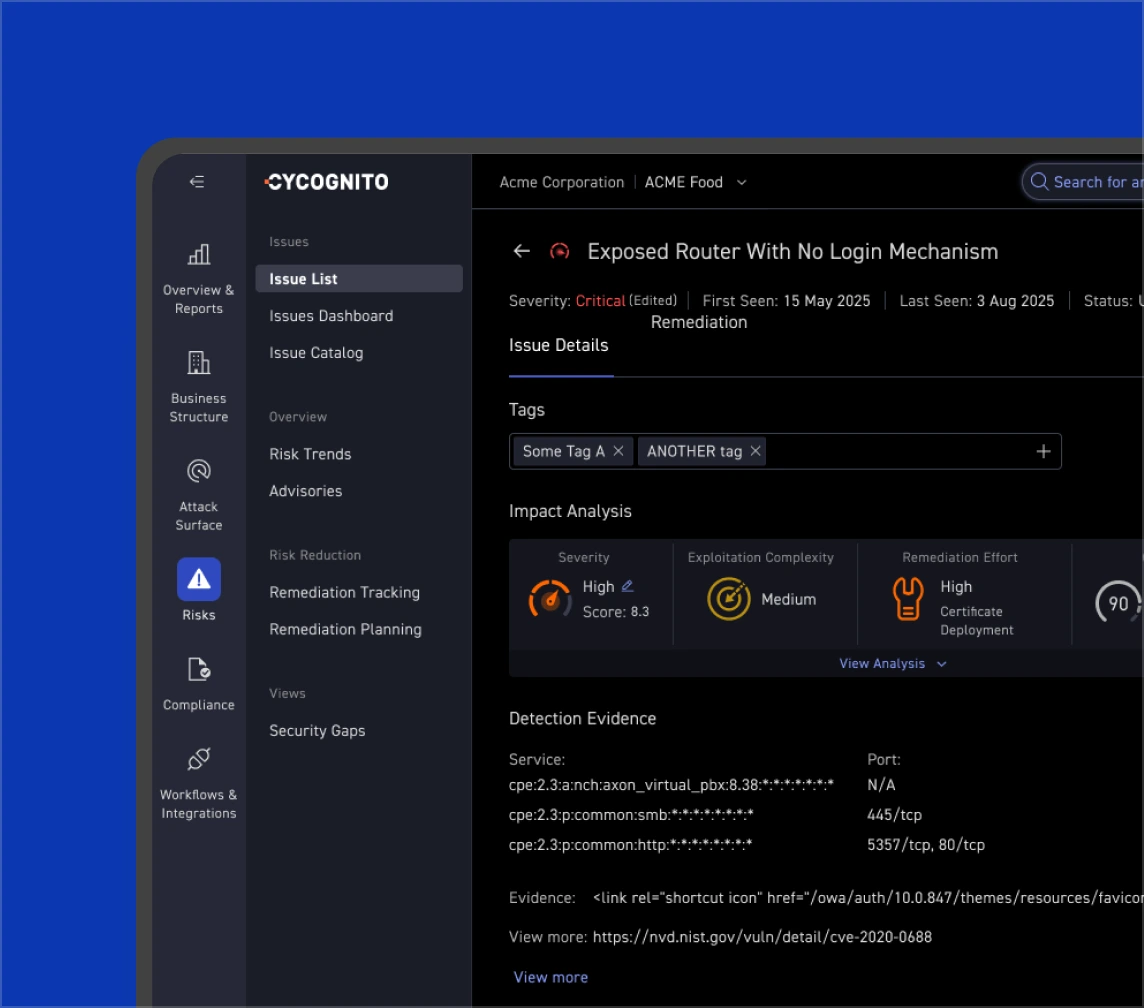Click the back arrow beside issue title
Image resolution: width=1144 pixels, height=1008 pixels.
click(521, 251)
